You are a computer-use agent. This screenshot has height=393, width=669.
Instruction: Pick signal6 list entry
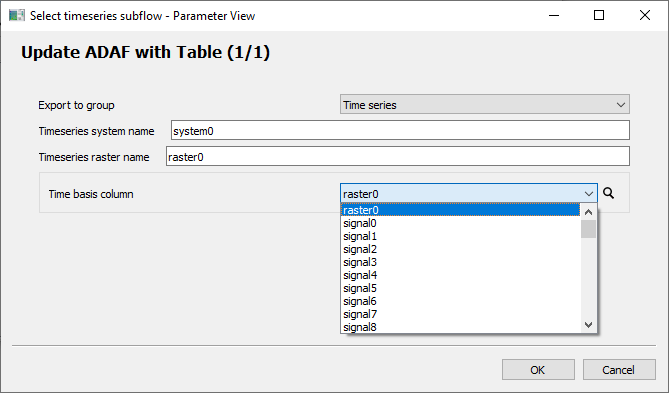point(460,301)
